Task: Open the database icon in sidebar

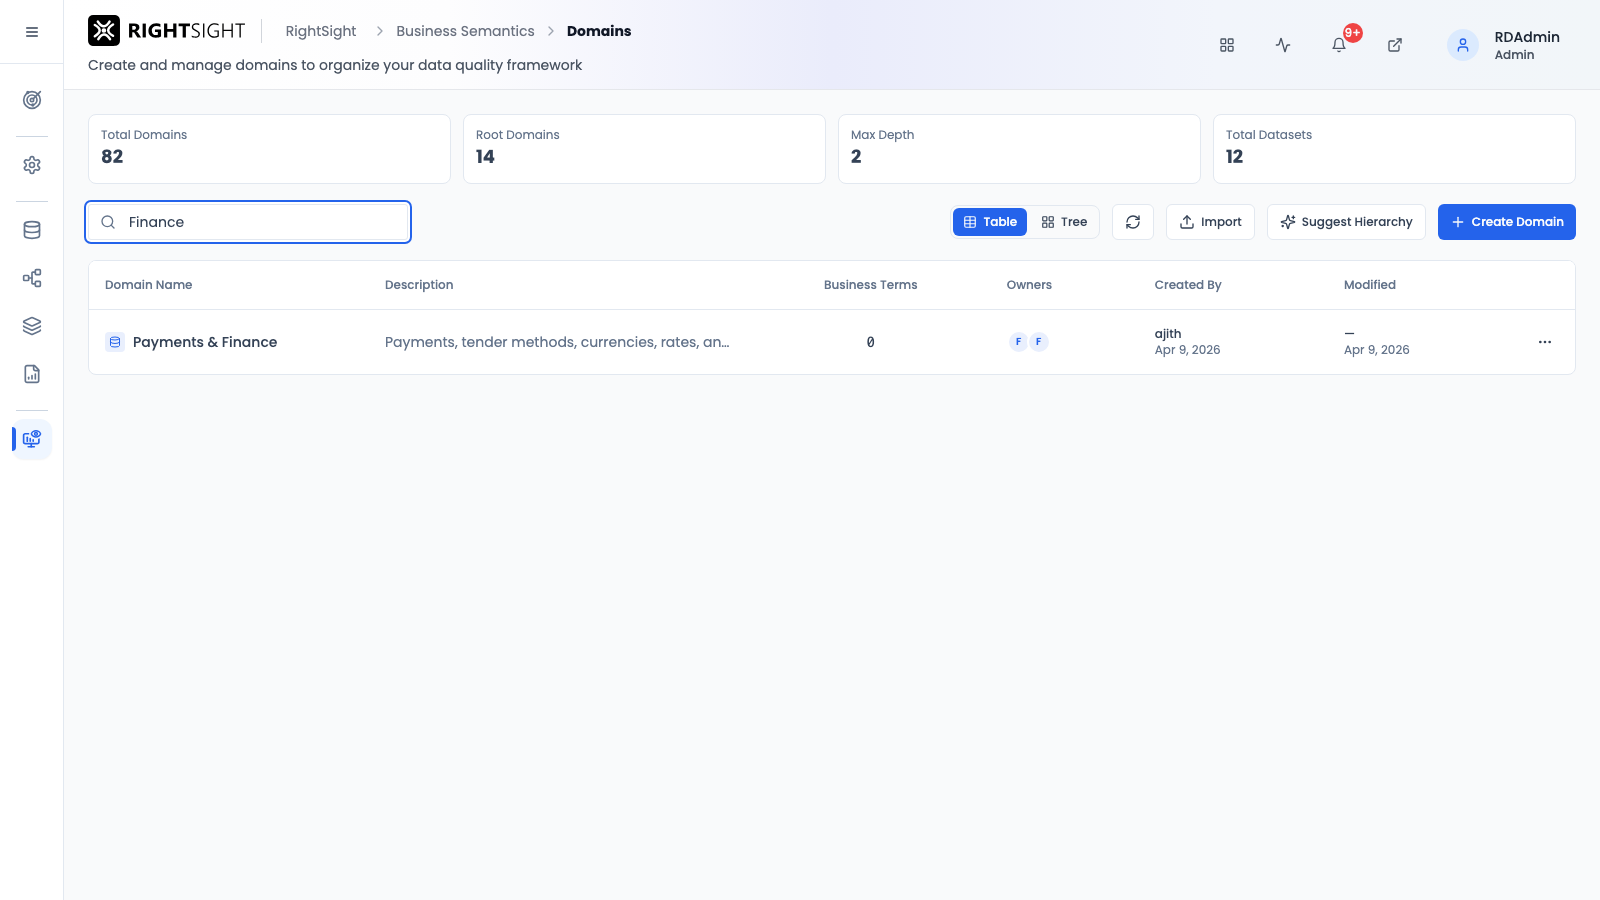Action: (32, 230)
